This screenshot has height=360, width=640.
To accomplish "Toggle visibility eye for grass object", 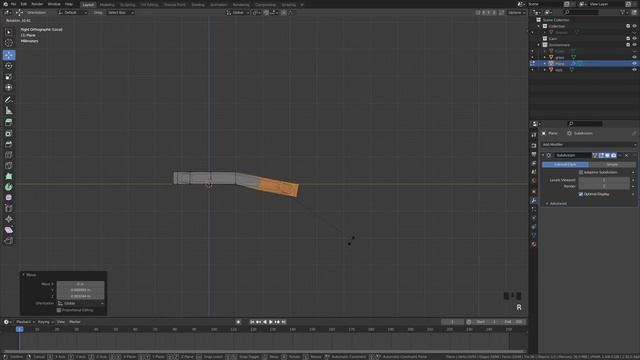I will (634, 58).
